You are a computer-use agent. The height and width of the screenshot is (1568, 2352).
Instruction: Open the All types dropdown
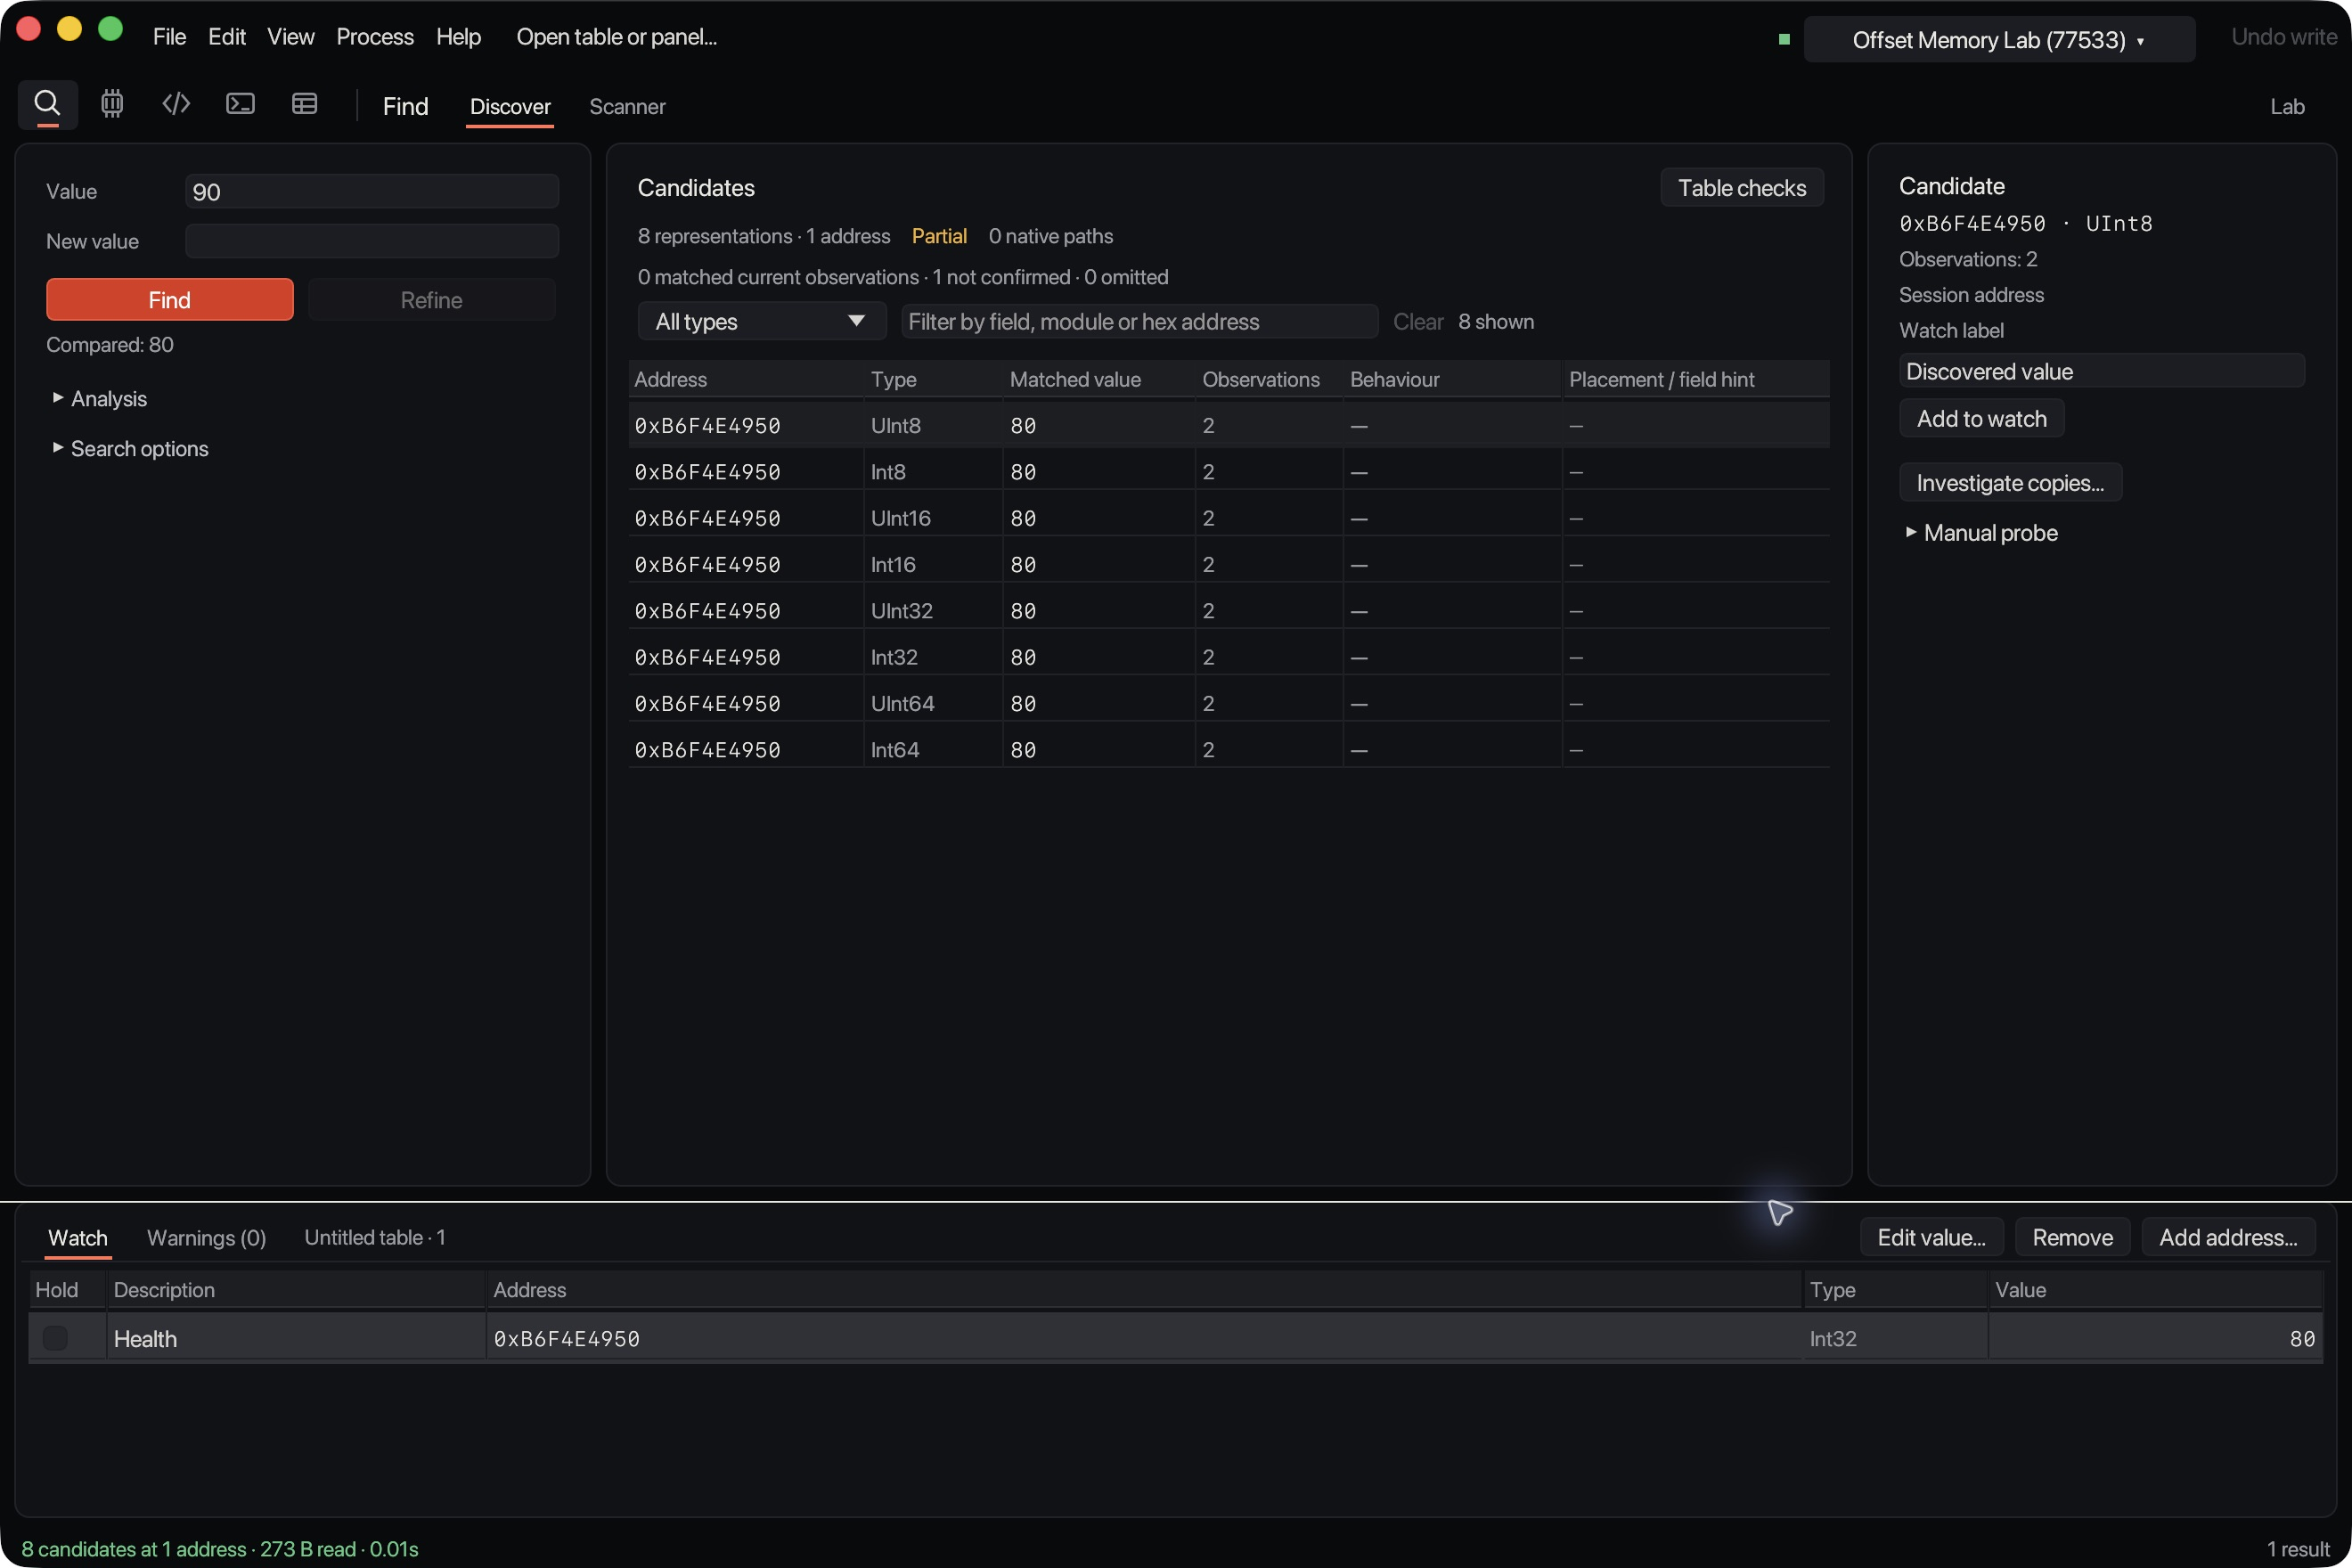coord(761,321)
